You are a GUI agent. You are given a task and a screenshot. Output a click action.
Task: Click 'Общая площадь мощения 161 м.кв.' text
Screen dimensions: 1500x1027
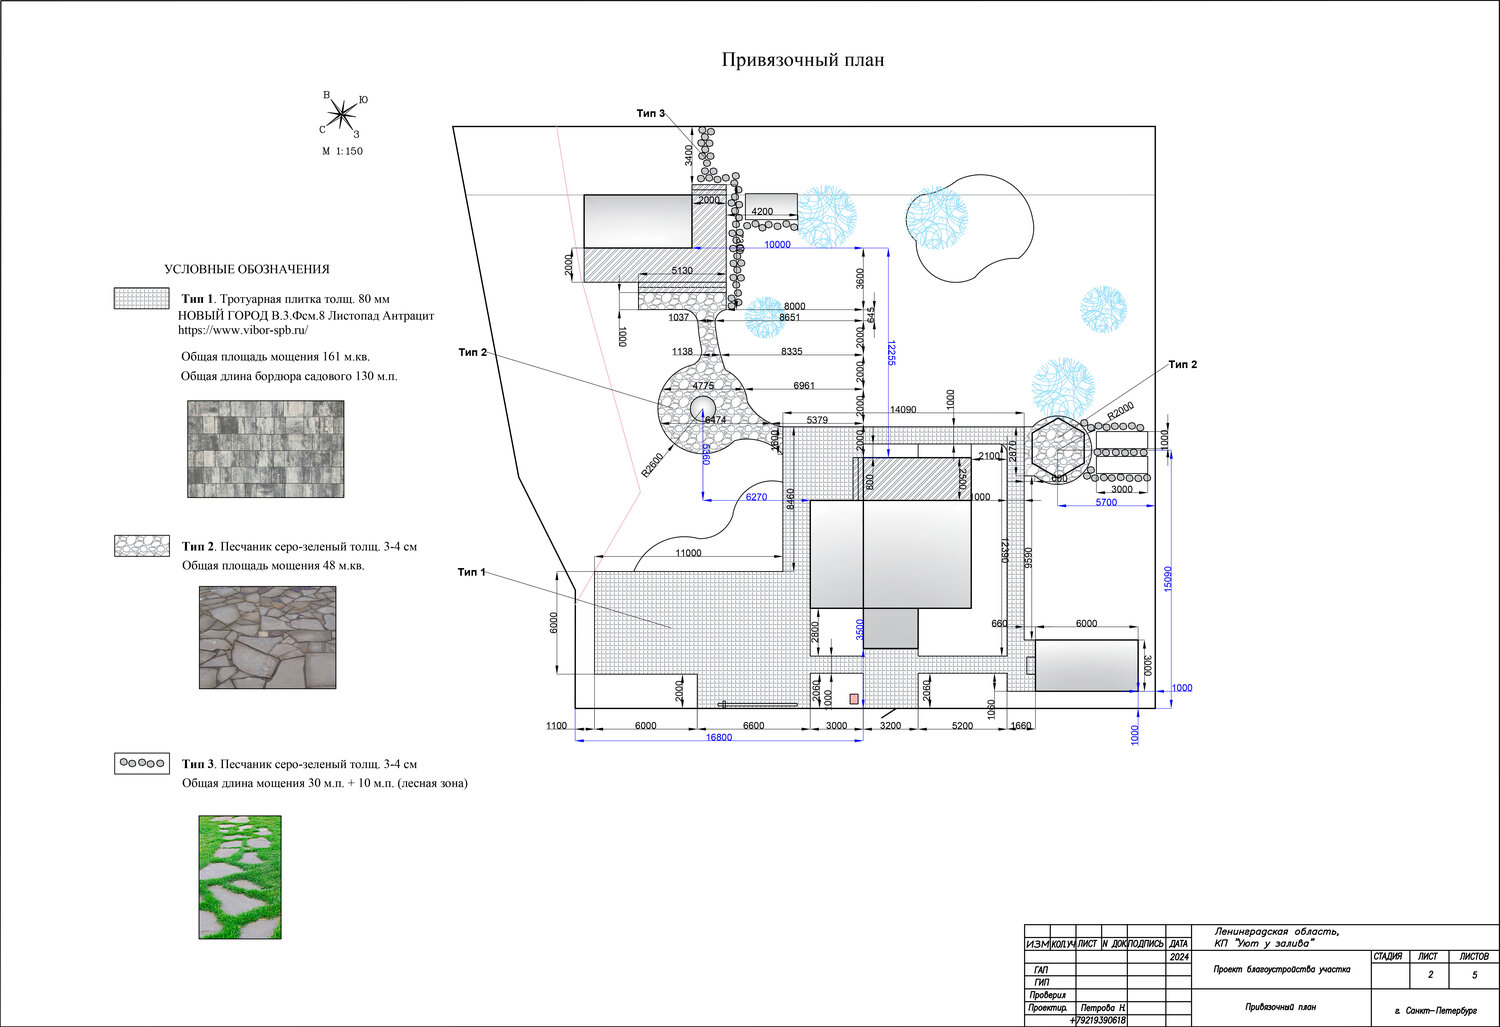click(x=275, y=357)
